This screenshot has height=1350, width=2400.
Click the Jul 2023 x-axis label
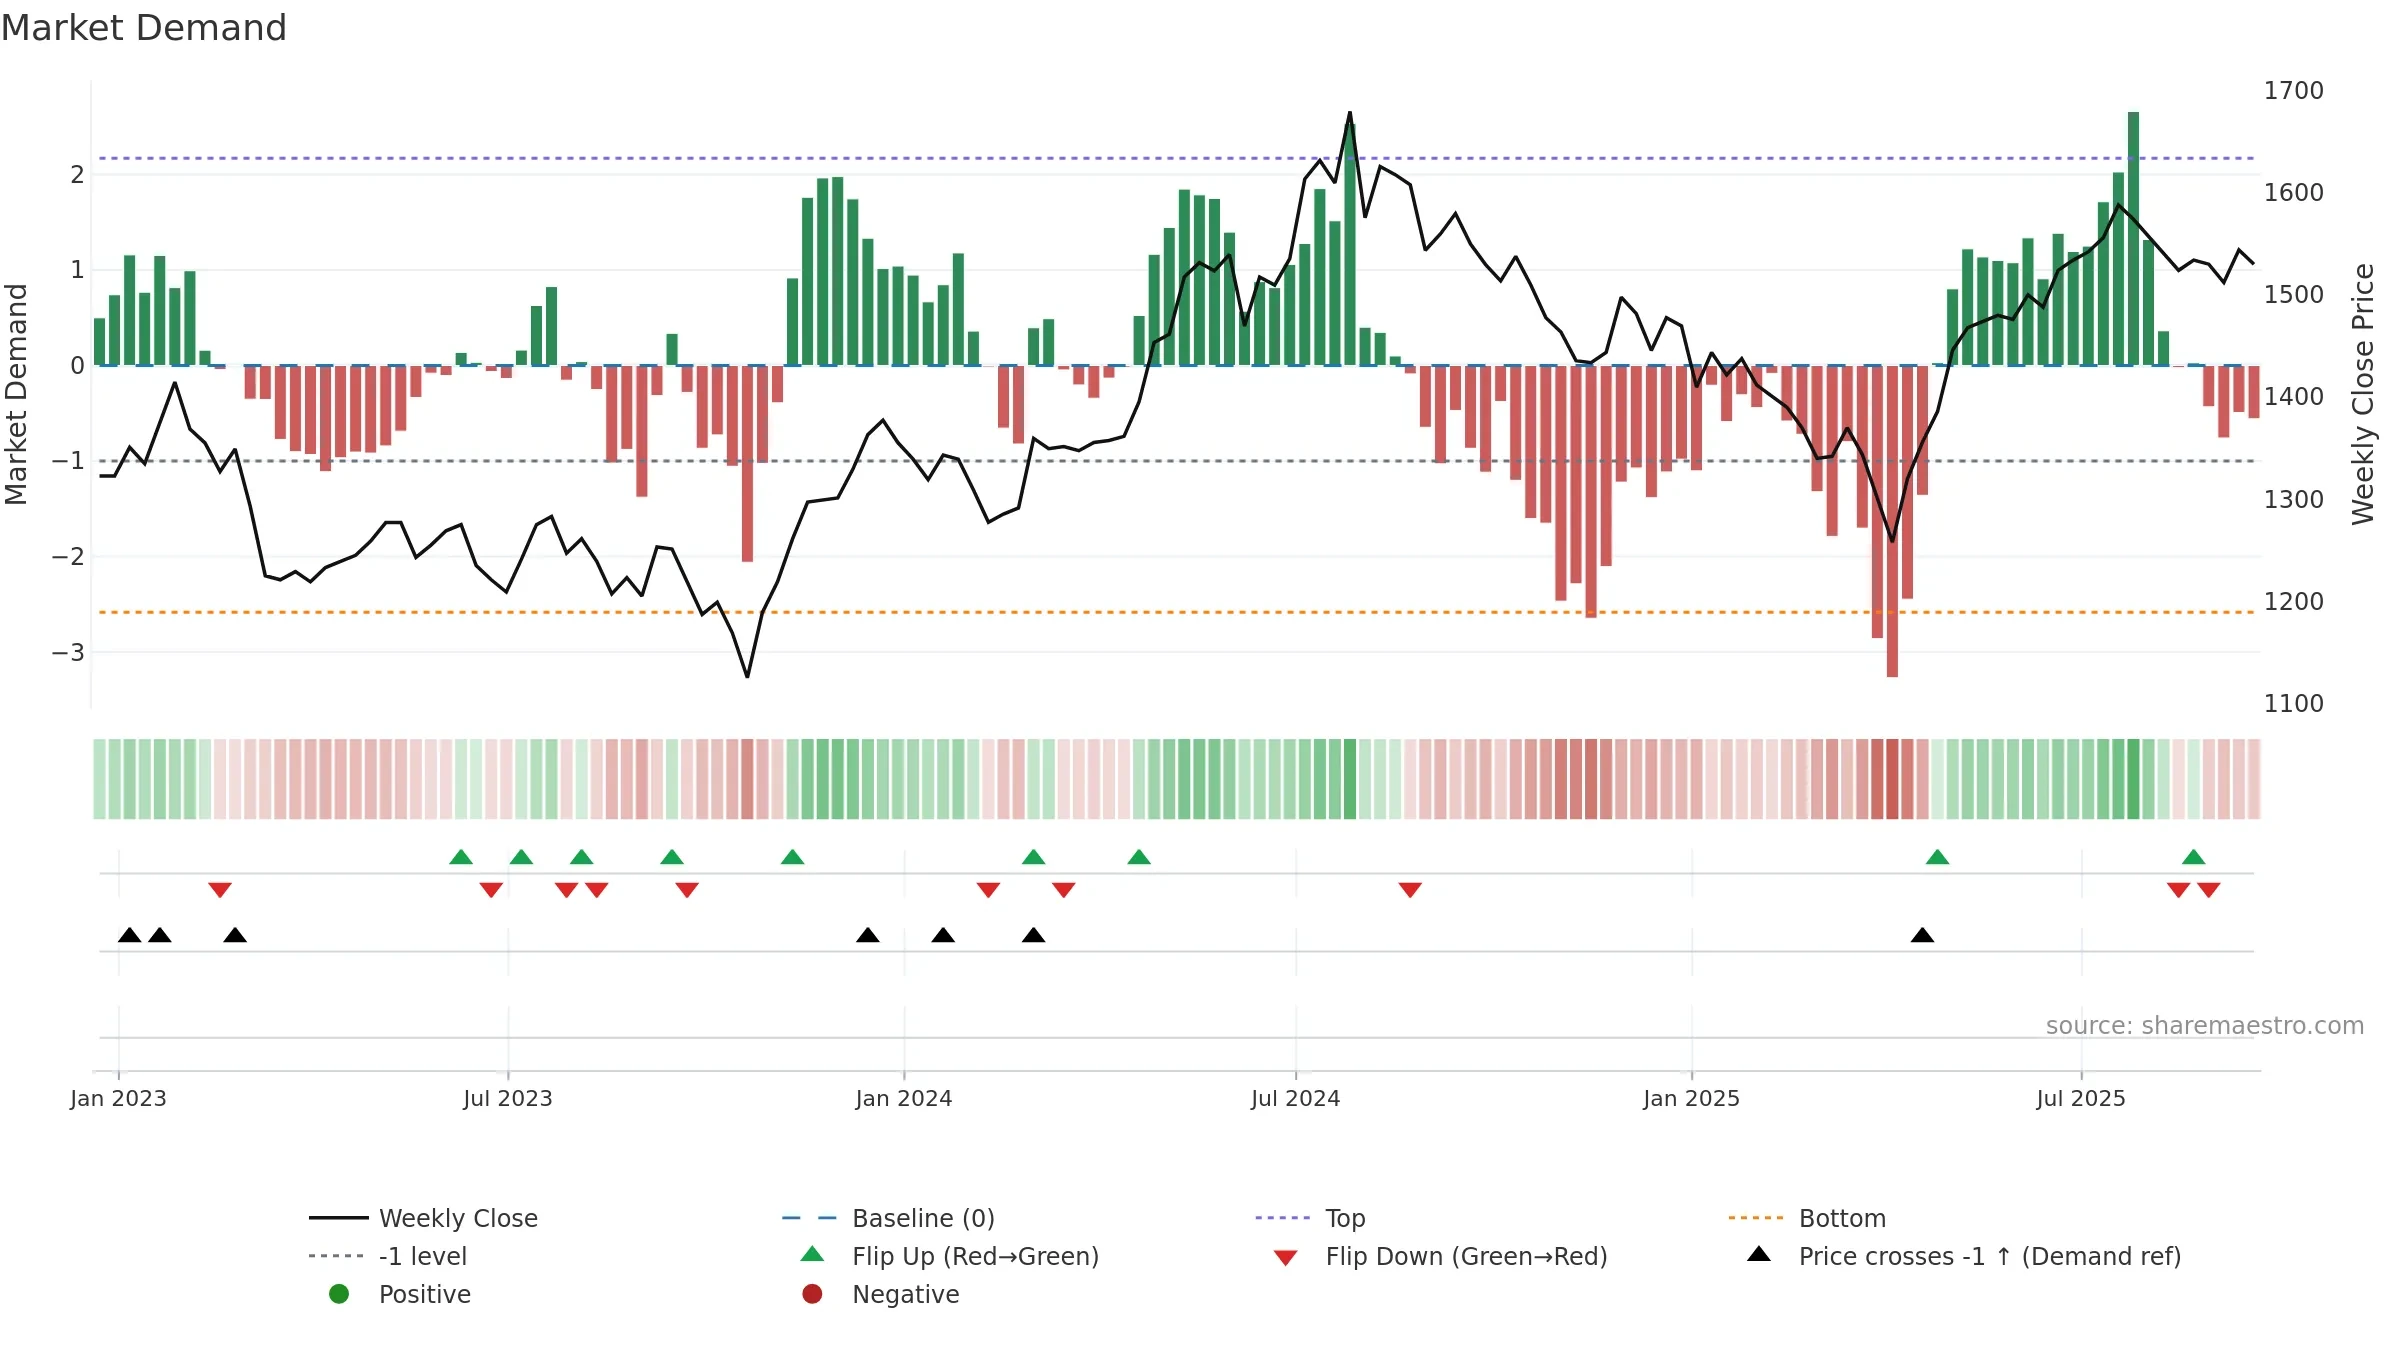click(x=508, y=1098)
